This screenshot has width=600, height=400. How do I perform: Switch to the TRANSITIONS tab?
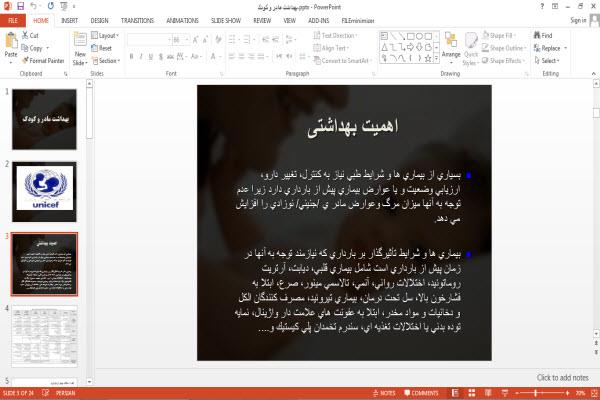(x=137, y=20)
